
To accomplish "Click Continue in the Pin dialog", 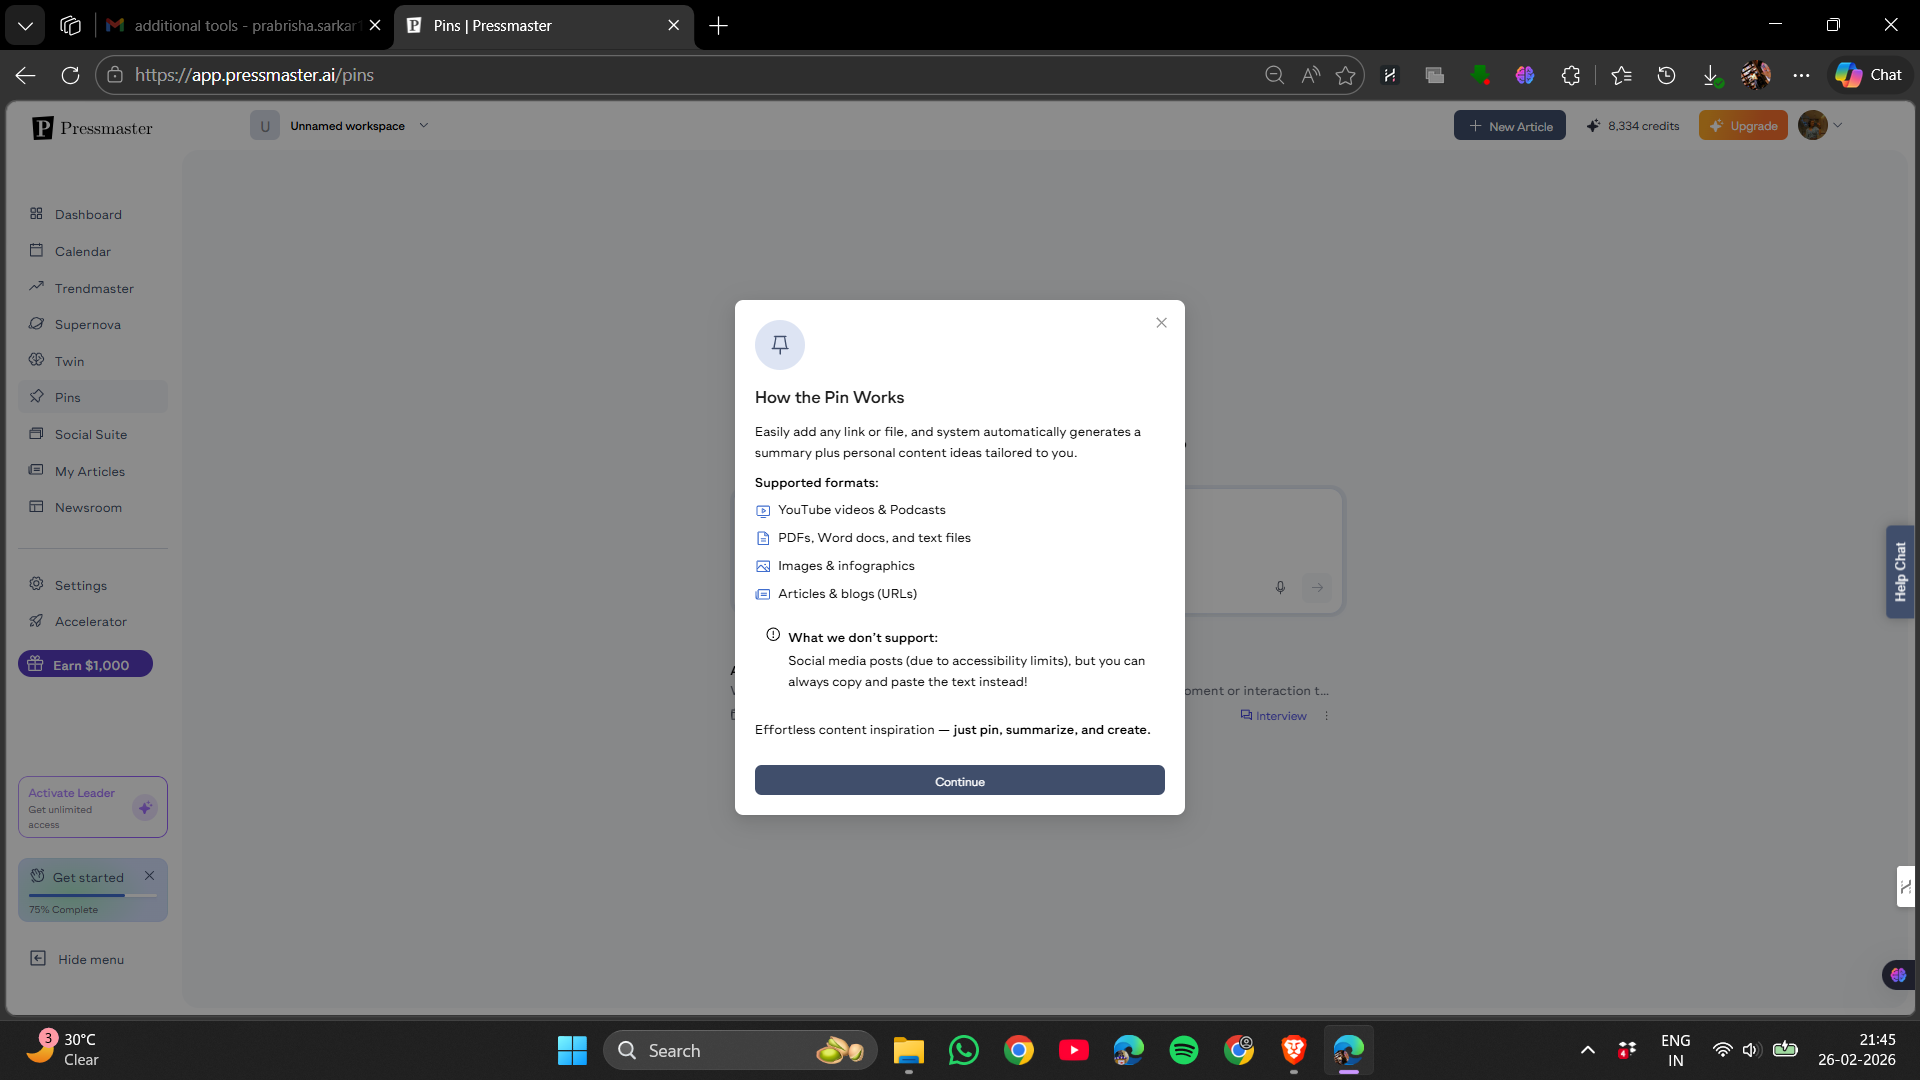I will click(959, 781).
